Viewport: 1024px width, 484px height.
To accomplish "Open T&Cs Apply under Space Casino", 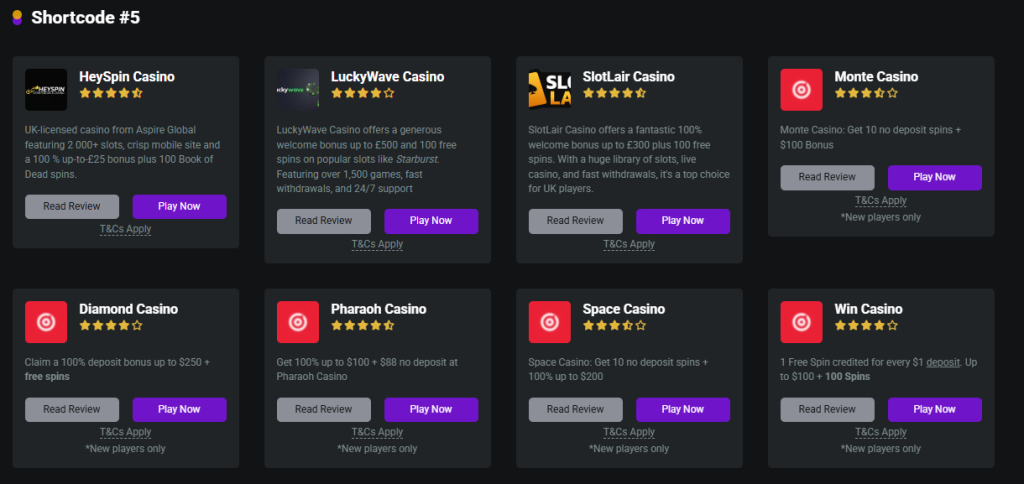I will click(629, 432).
